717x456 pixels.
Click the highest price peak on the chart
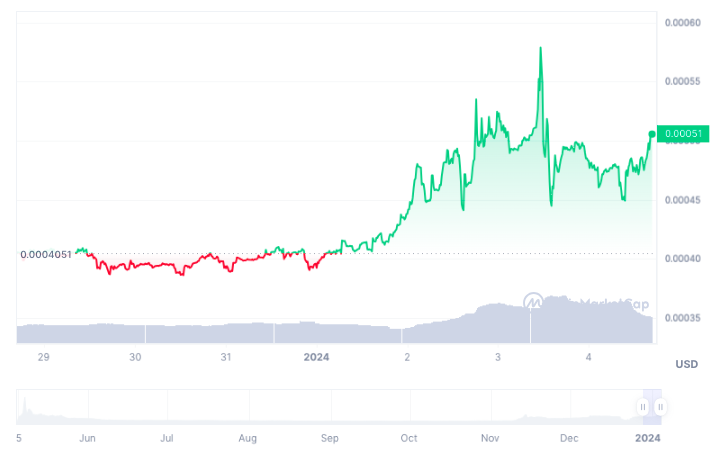point(541,48)
